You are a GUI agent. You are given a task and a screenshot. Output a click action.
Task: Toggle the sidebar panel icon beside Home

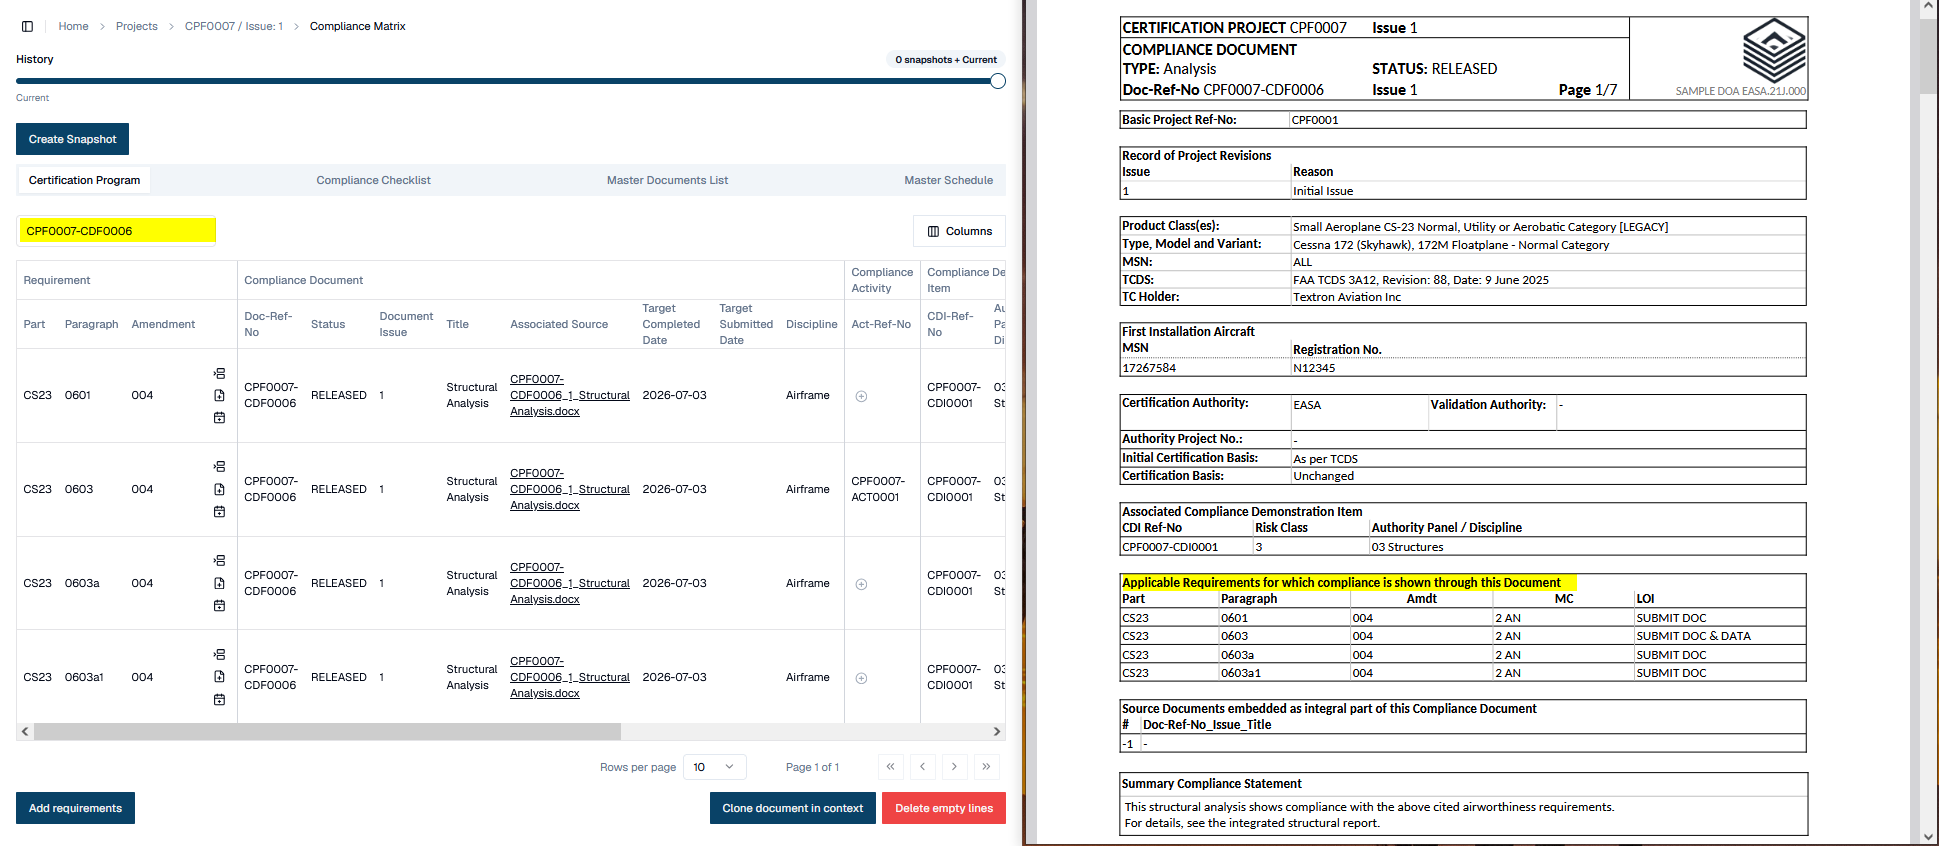click(x=27, y=26)
